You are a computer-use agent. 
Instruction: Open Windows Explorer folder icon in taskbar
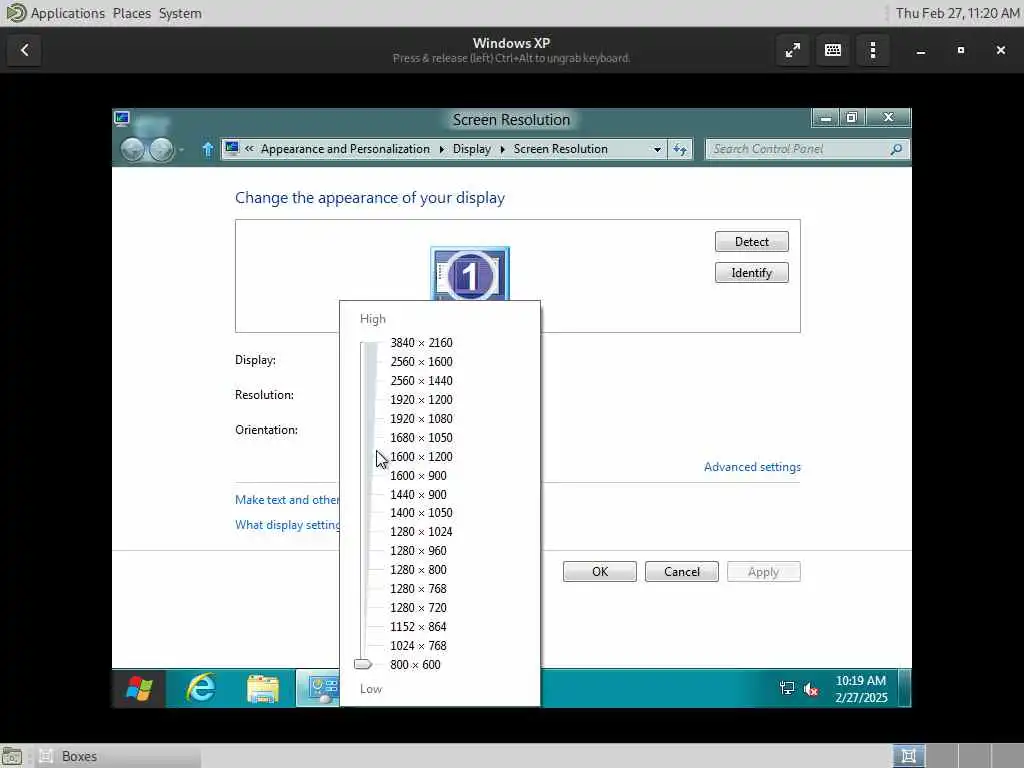pyautogui.click(x=263, y=689)
